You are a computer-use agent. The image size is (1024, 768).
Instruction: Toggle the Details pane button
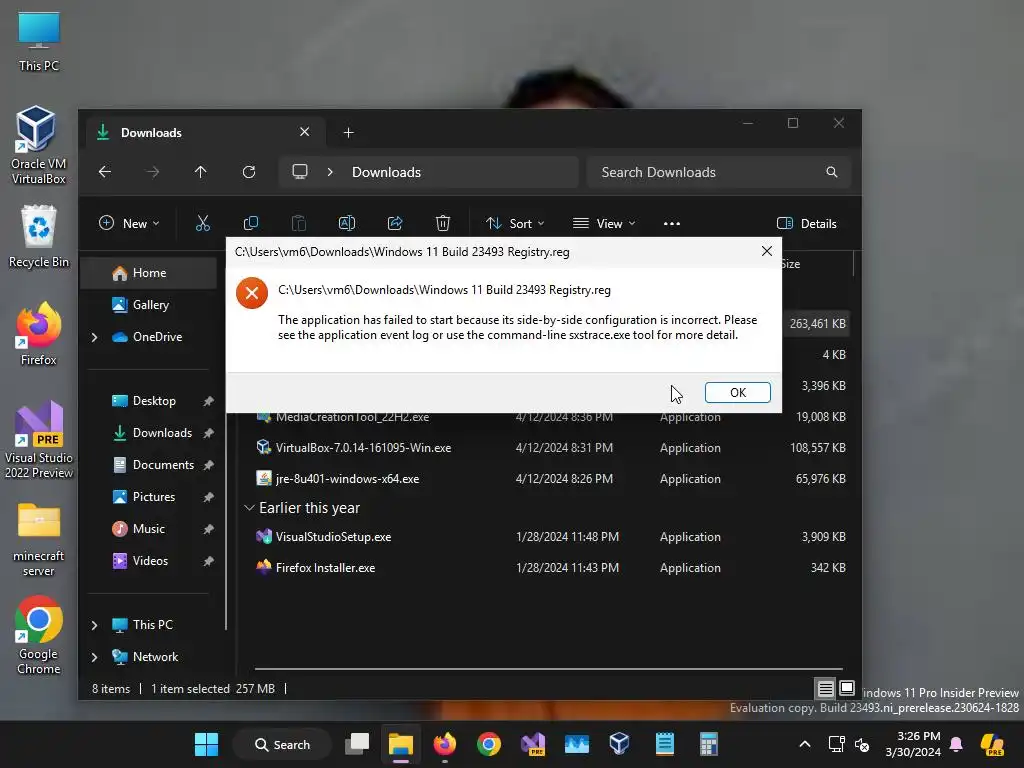[807, 223]
